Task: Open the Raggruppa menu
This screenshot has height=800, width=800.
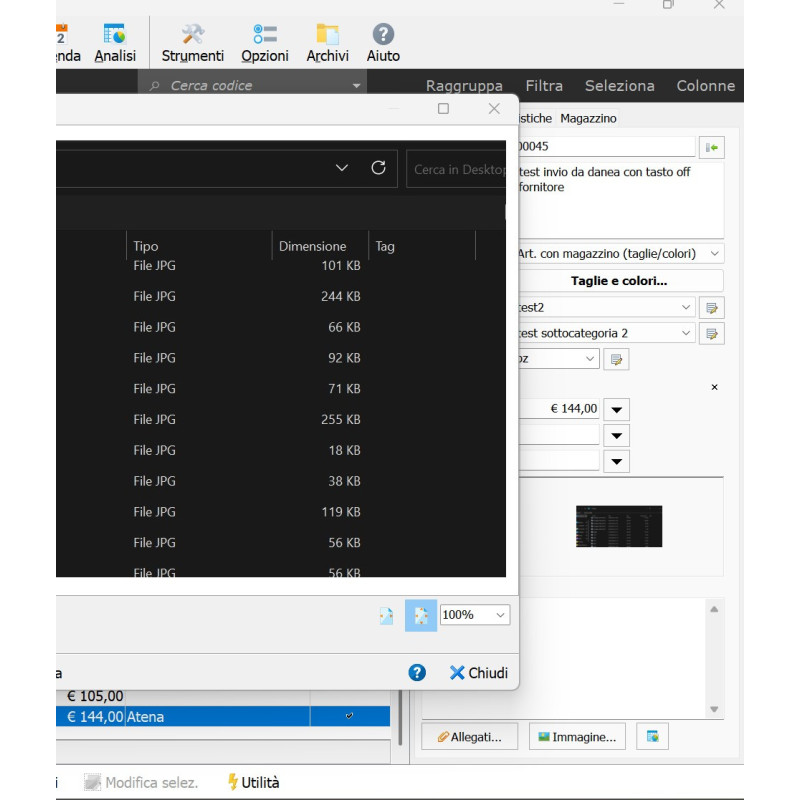Action: click(464, 86)
